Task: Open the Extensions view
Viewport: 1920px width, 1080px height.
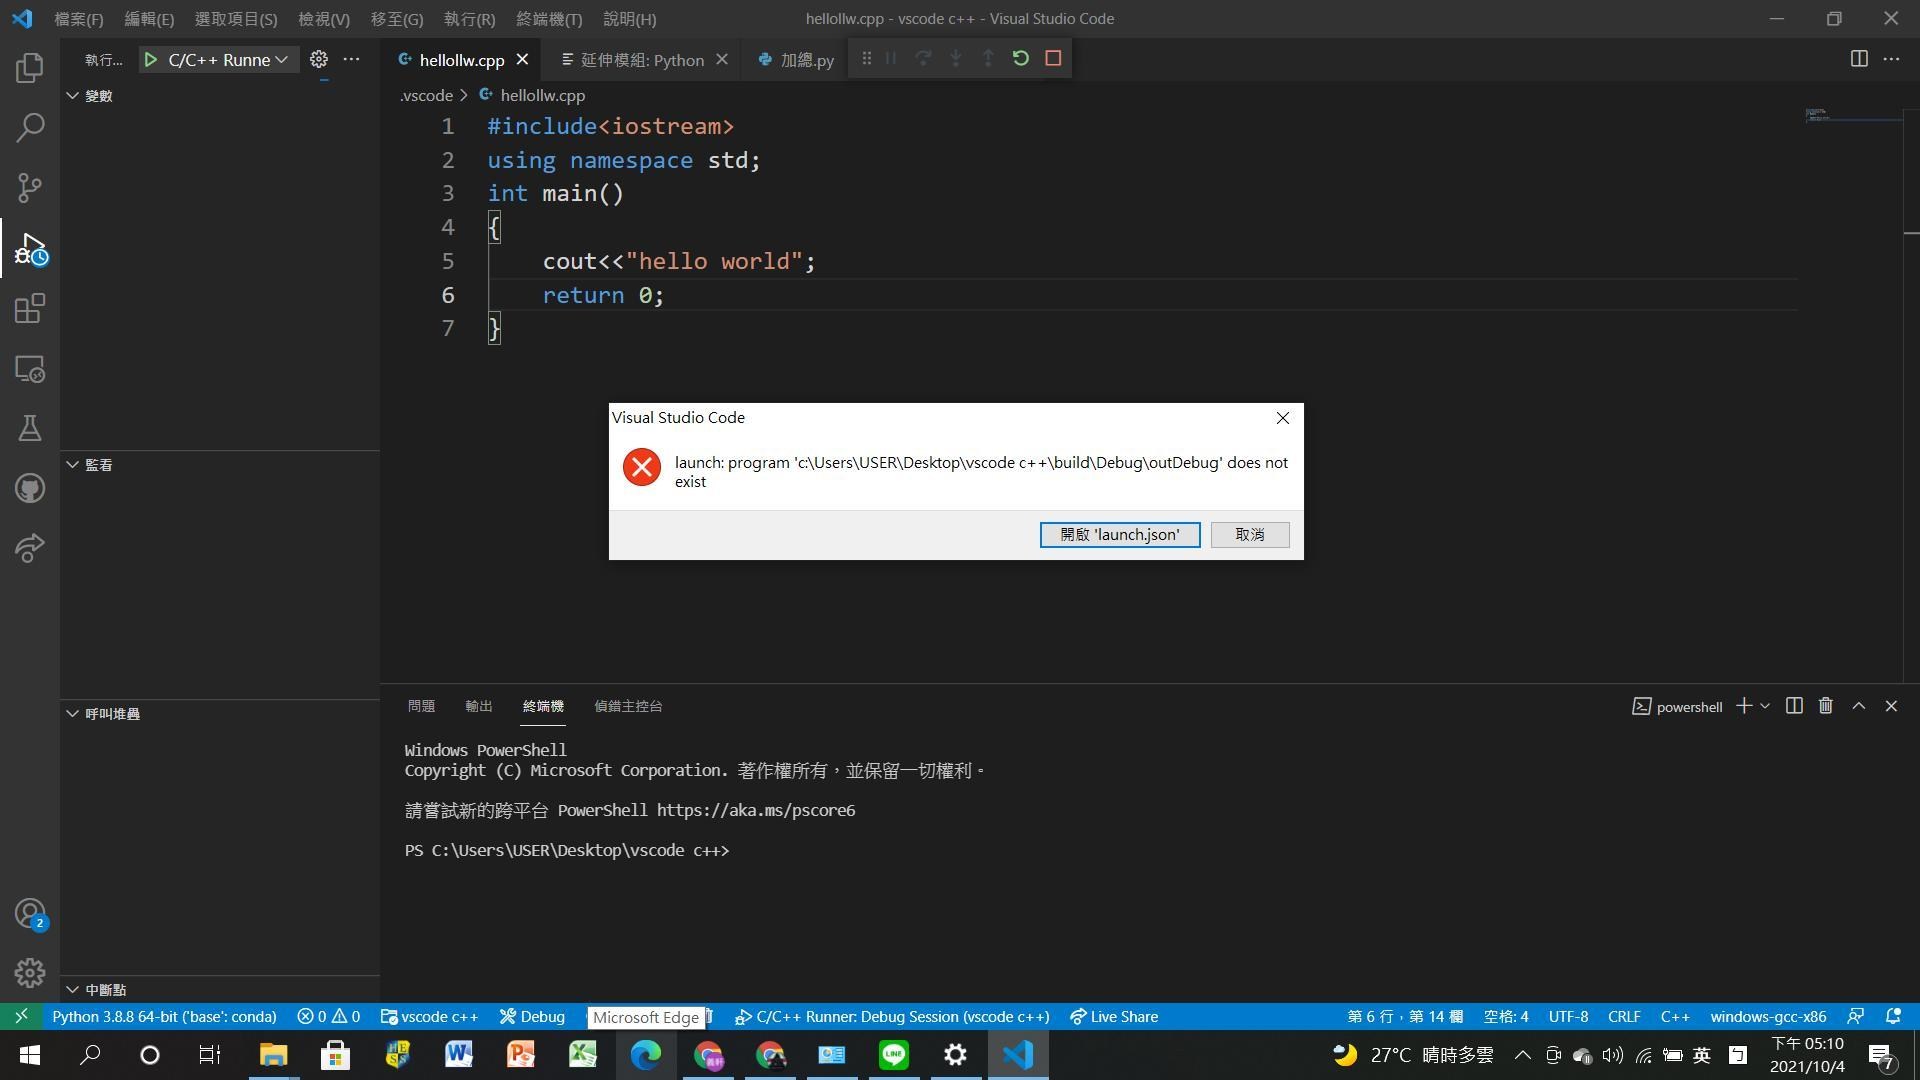Action: coord(29,308)
